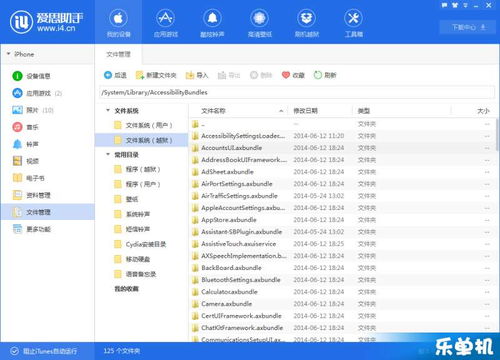Click the 导入 import button
Image resolution: width=500 pixels, height=360 pixels.
197,75
